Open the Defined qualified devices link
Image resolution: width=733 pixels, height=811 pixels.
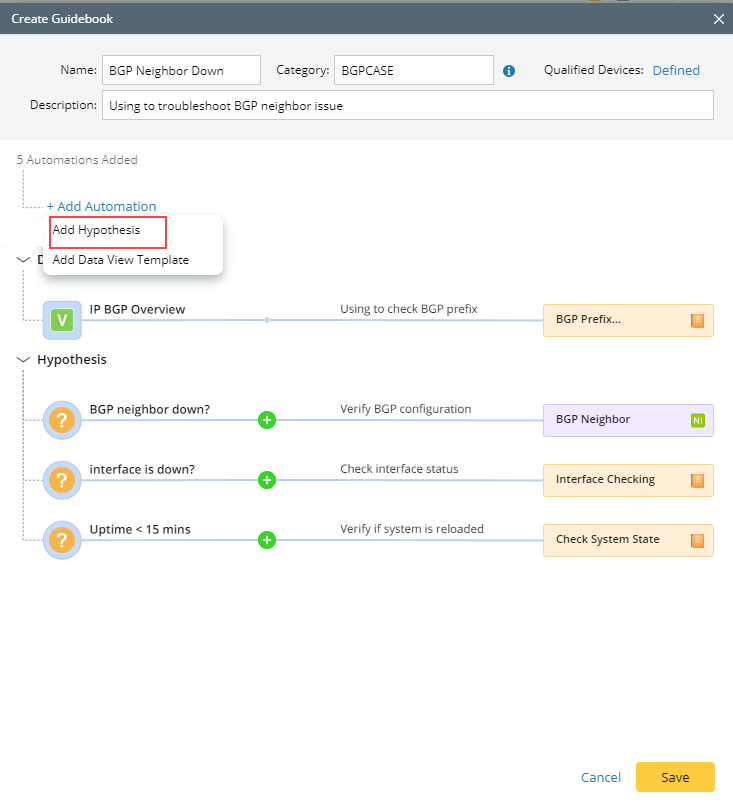pyautogui.click(x=676, y=70)
